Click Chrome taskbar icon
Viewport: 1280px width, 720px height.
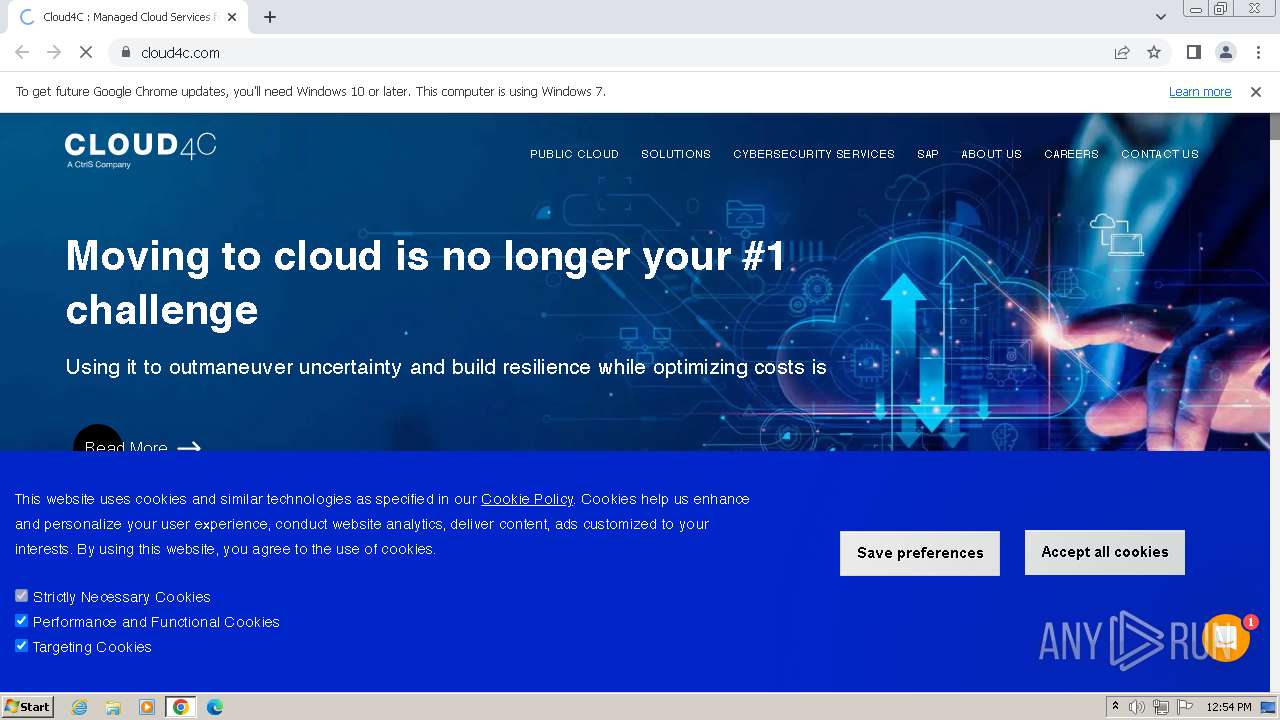coord(181,707)
